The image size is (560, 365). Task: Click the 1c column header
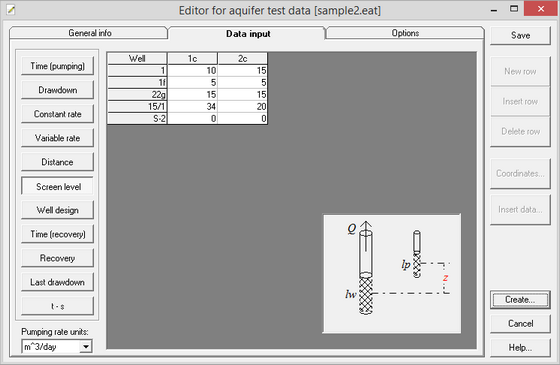[x=192, y=58]
